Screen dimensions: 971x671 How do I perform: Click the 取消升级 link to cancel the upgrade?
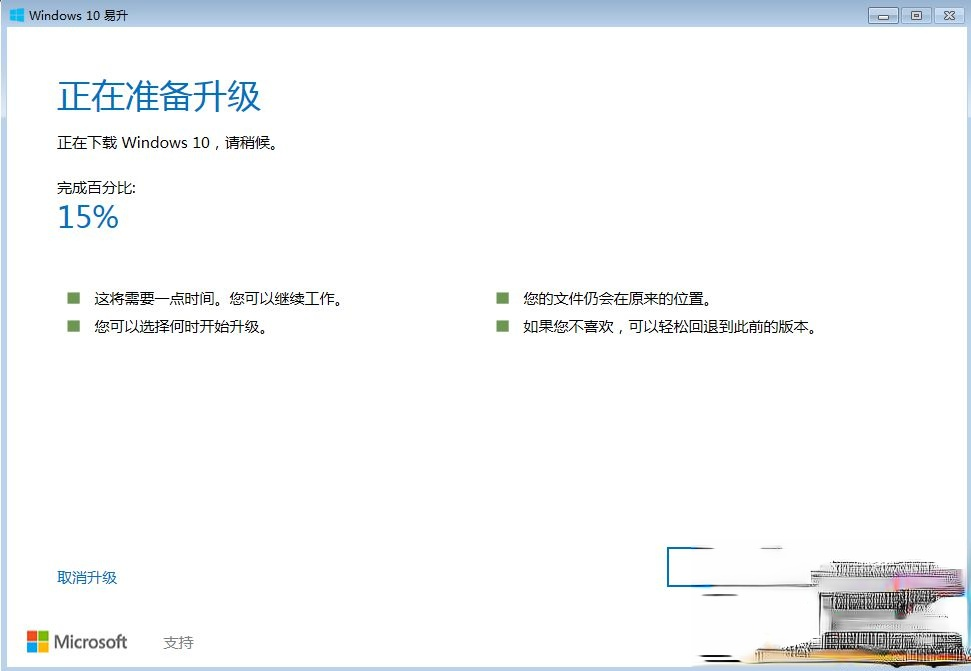click(87, 577)
